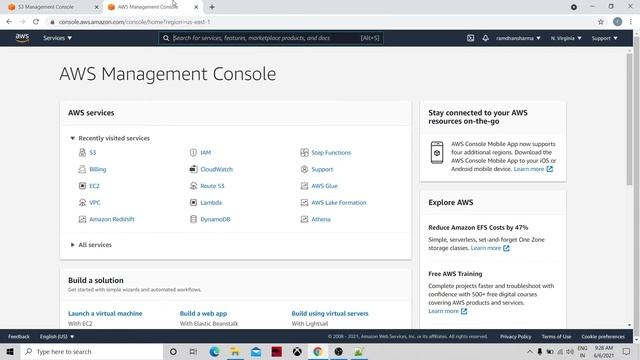This screenshot has height=360, width=640.
Task: Click the browser address bar URL
Action: click(134, 22)
